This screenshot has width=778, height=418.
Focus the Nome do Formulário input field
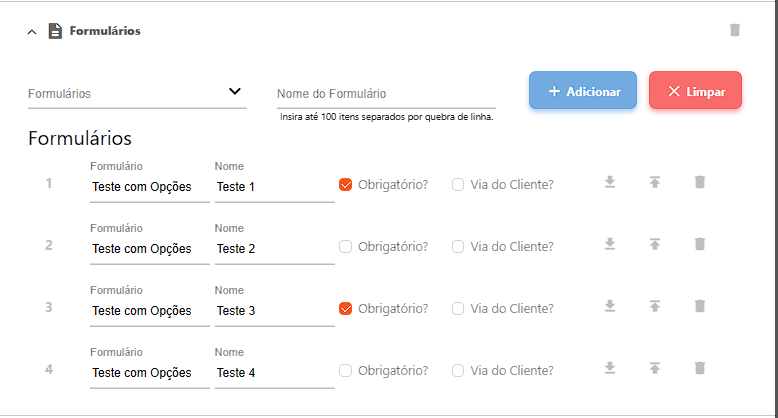pyautogui.click(x=386, y=94)
